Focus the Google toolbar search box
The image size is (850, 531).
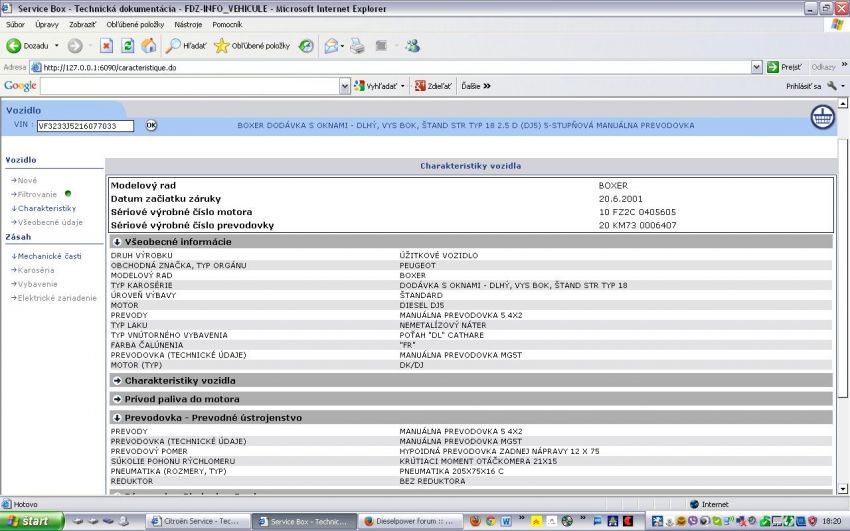click(x=190, y=86)
